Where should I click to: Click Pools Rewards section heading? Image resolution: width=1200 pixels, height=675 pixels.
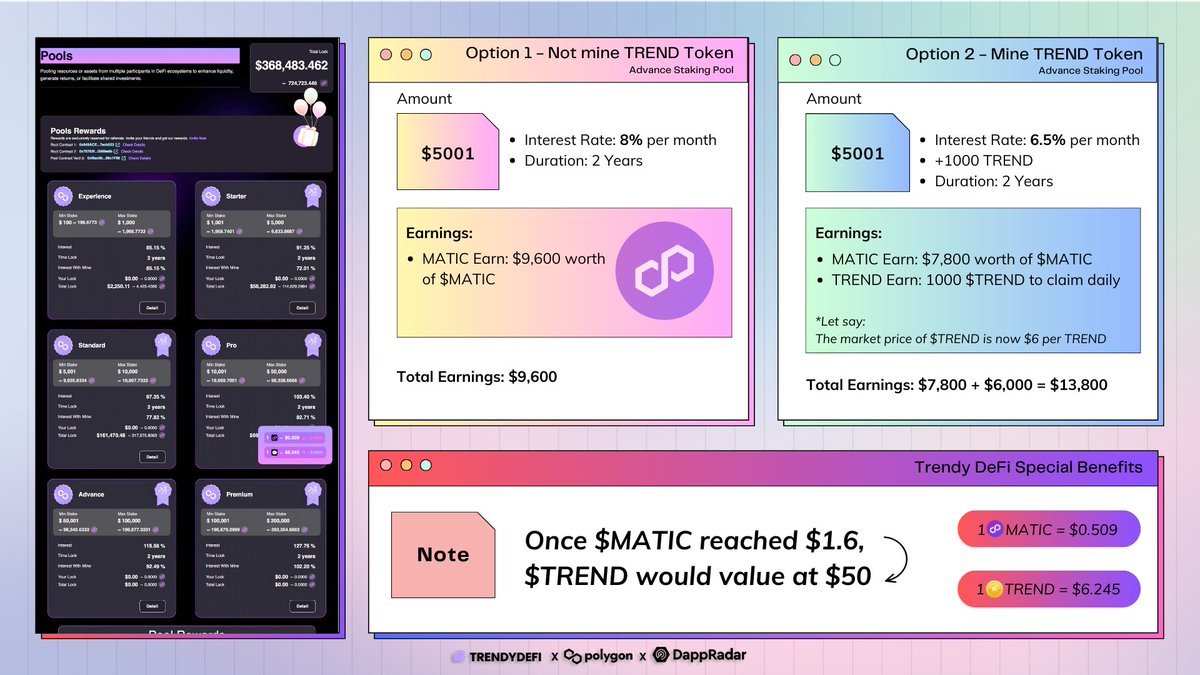point(78,131)
